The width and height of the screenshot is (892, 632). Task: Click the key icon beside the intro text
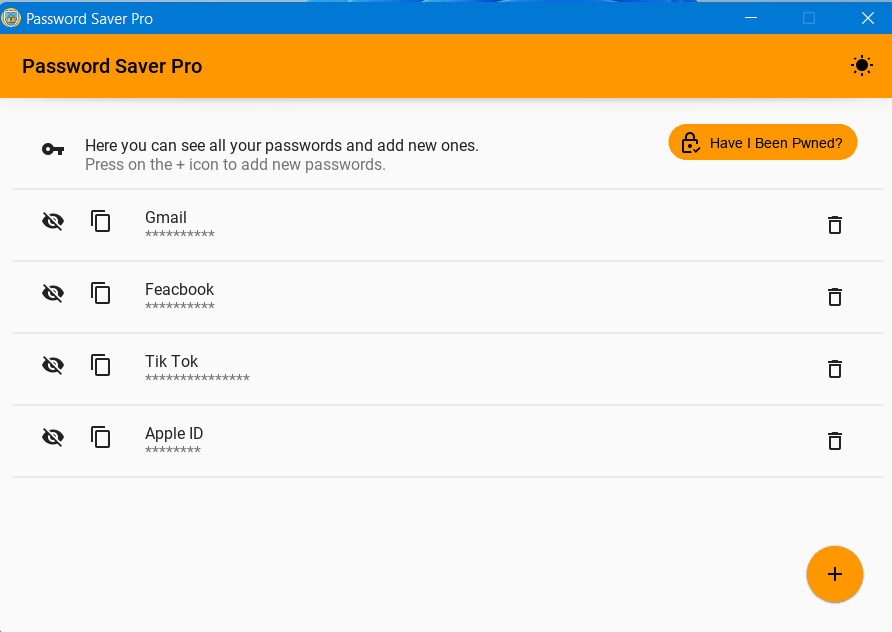tap(53, 149)
